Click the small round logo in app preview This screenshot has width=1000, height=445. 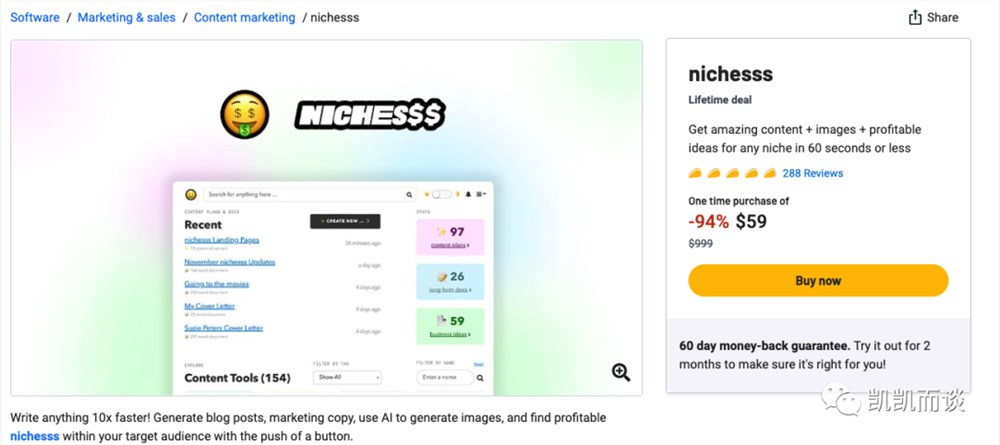click(x=191, y=194)
